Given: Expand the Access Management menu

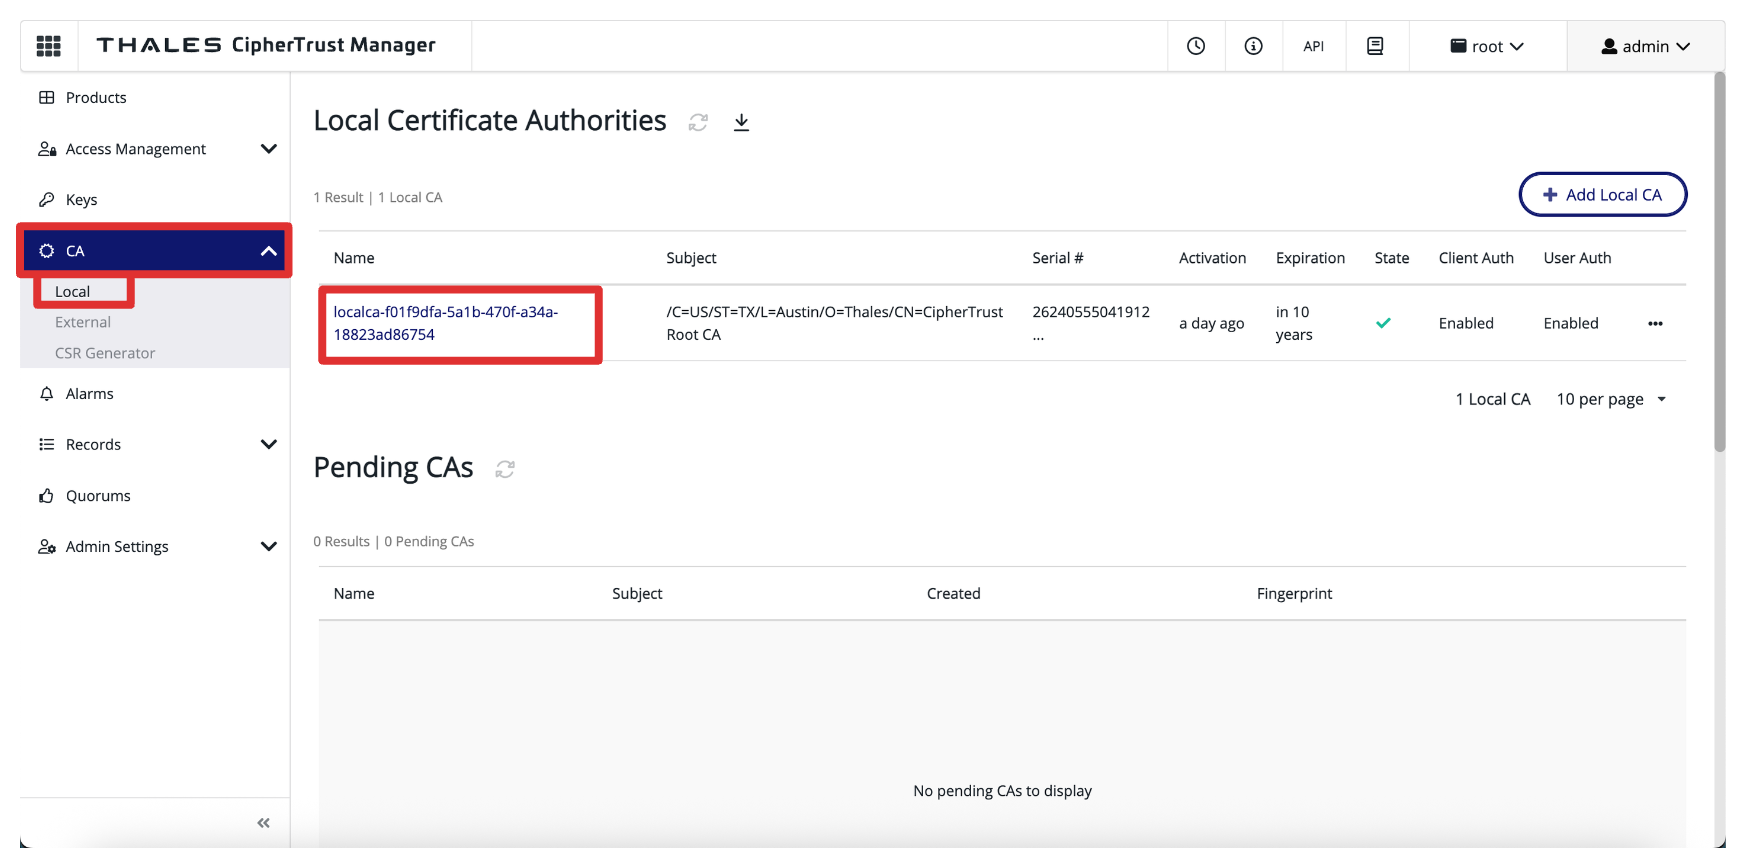Looking at the screenshot, I should [x=268, y=149].
